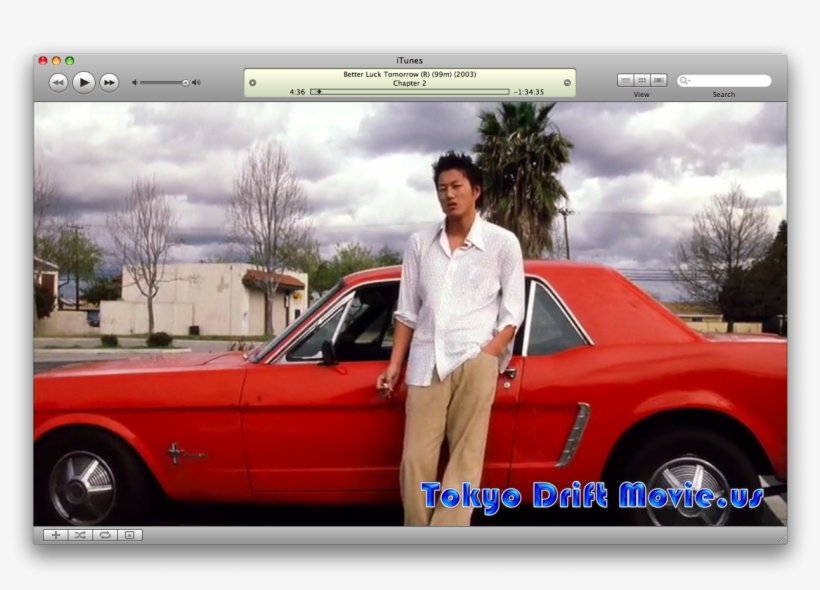Click the max-volume speaker icon
Image resolution: width=820 pixels, height=590 pixels.
click(x=196, y=83)
